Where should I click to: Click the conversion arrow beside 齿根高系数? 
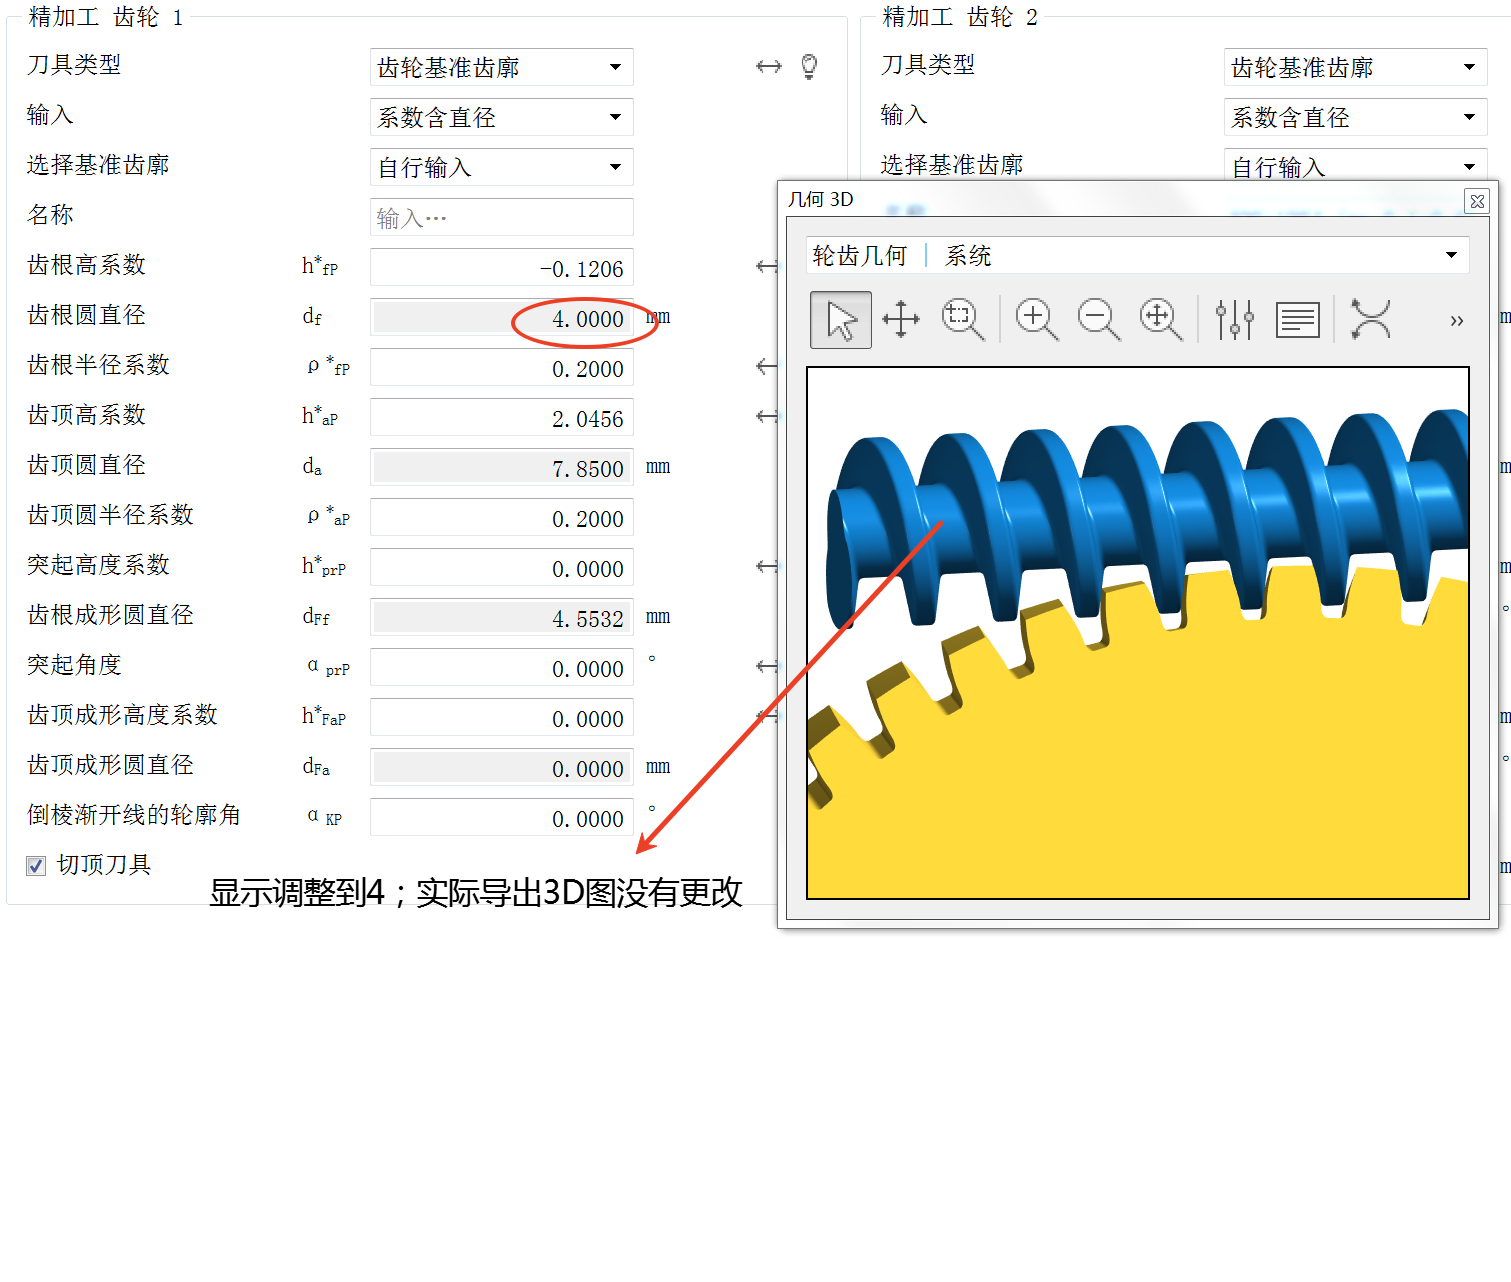coord(766,266)
